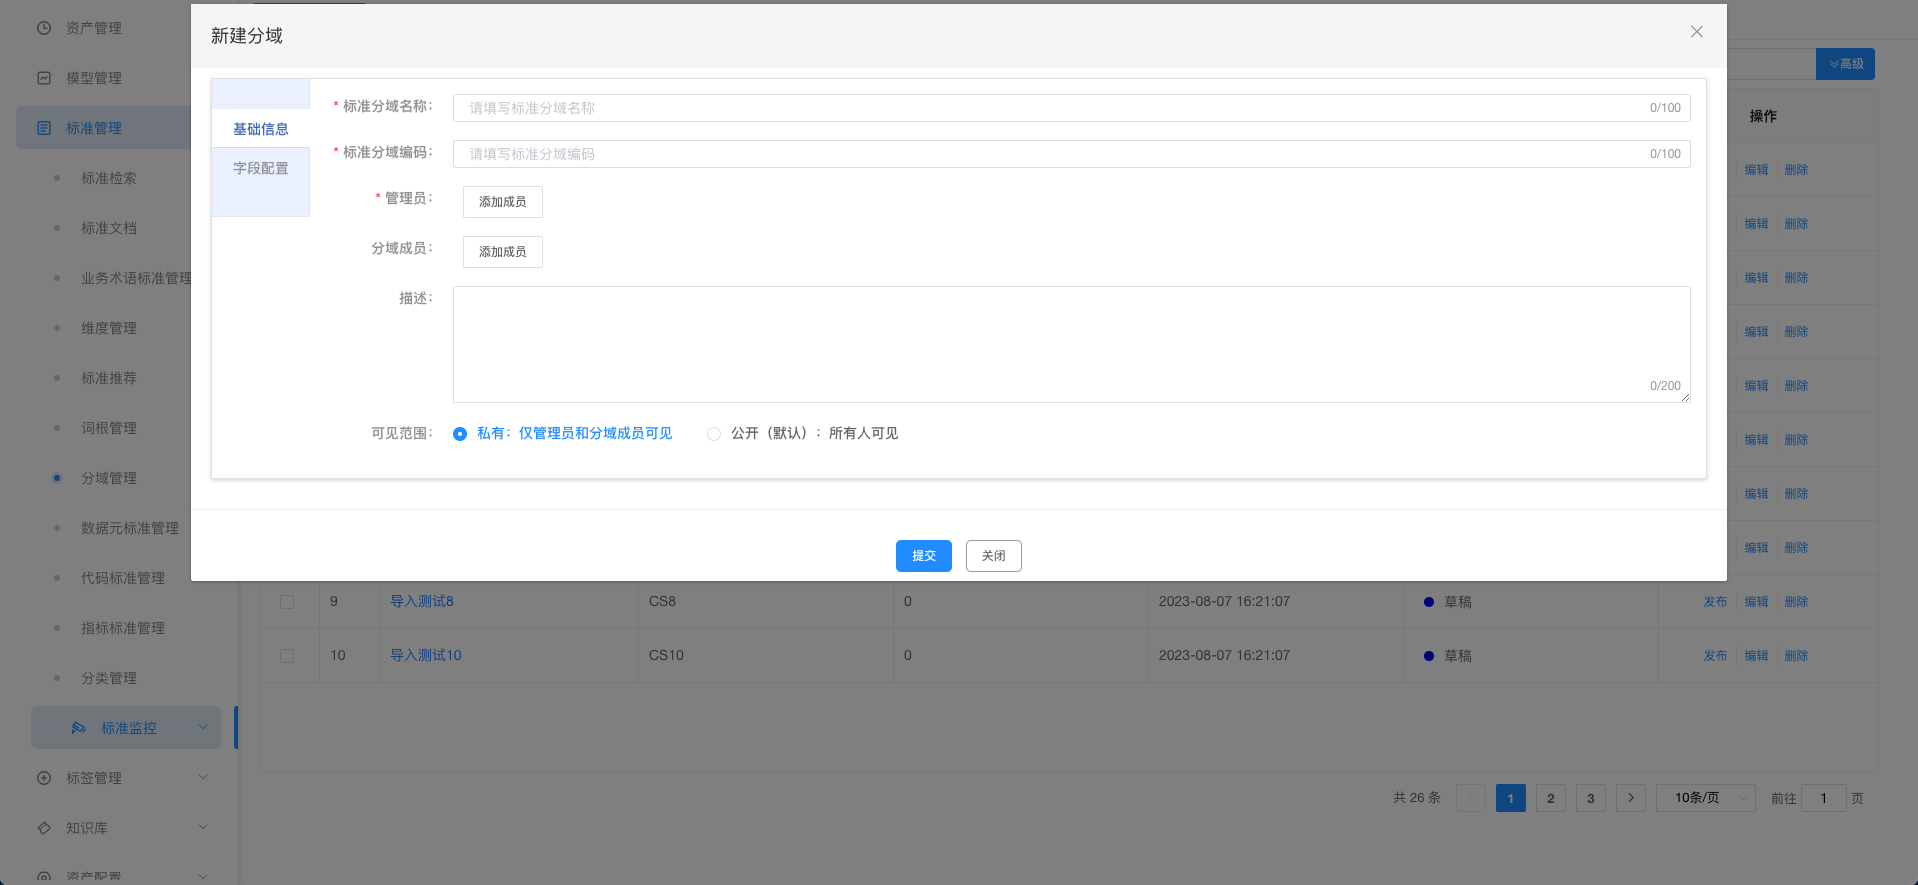Expand the 知识库 menu chevron
The image size is (1918, 885).
point(203,828)
